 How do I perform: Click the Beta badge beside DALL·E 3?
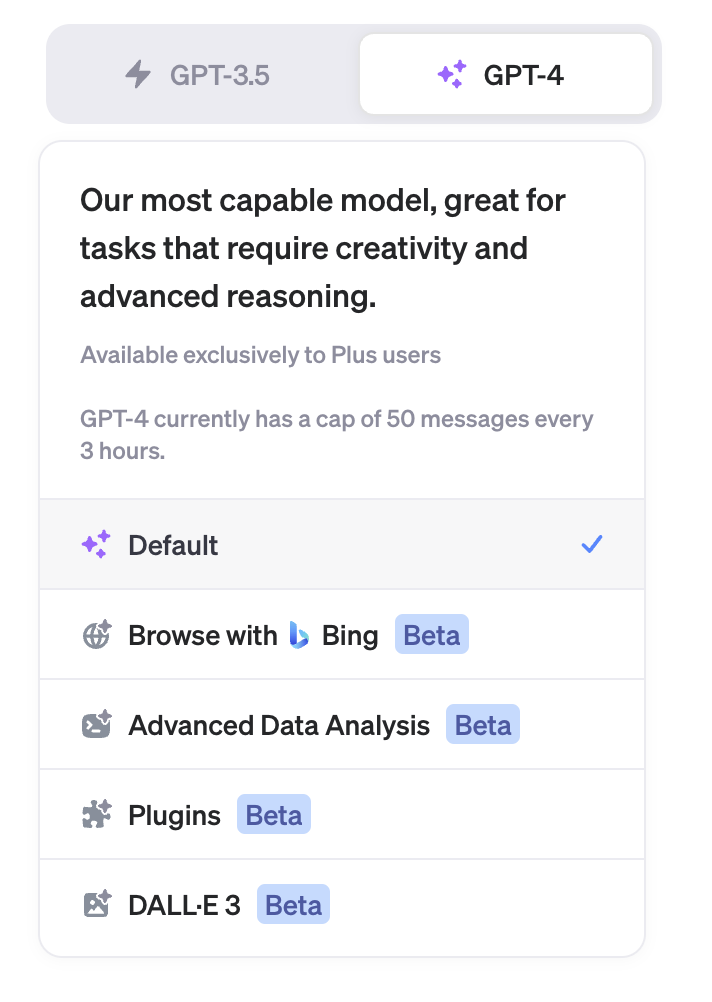pos(294,905)
